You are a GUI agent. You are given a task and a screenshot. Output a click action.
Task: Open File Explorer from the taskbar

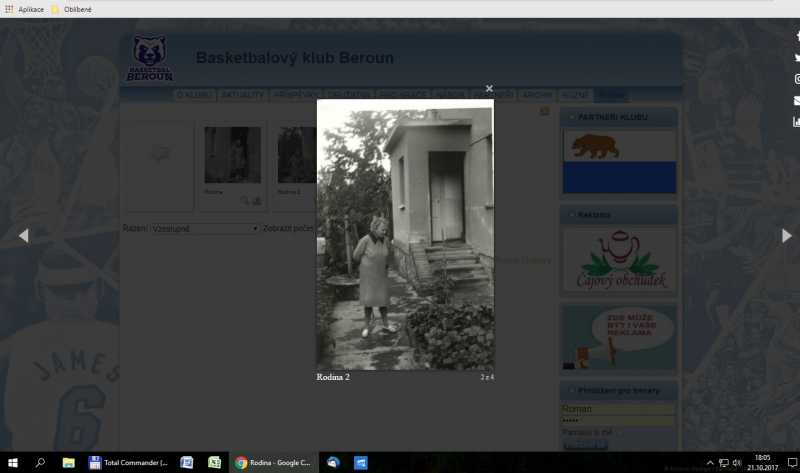pos(68,463)
